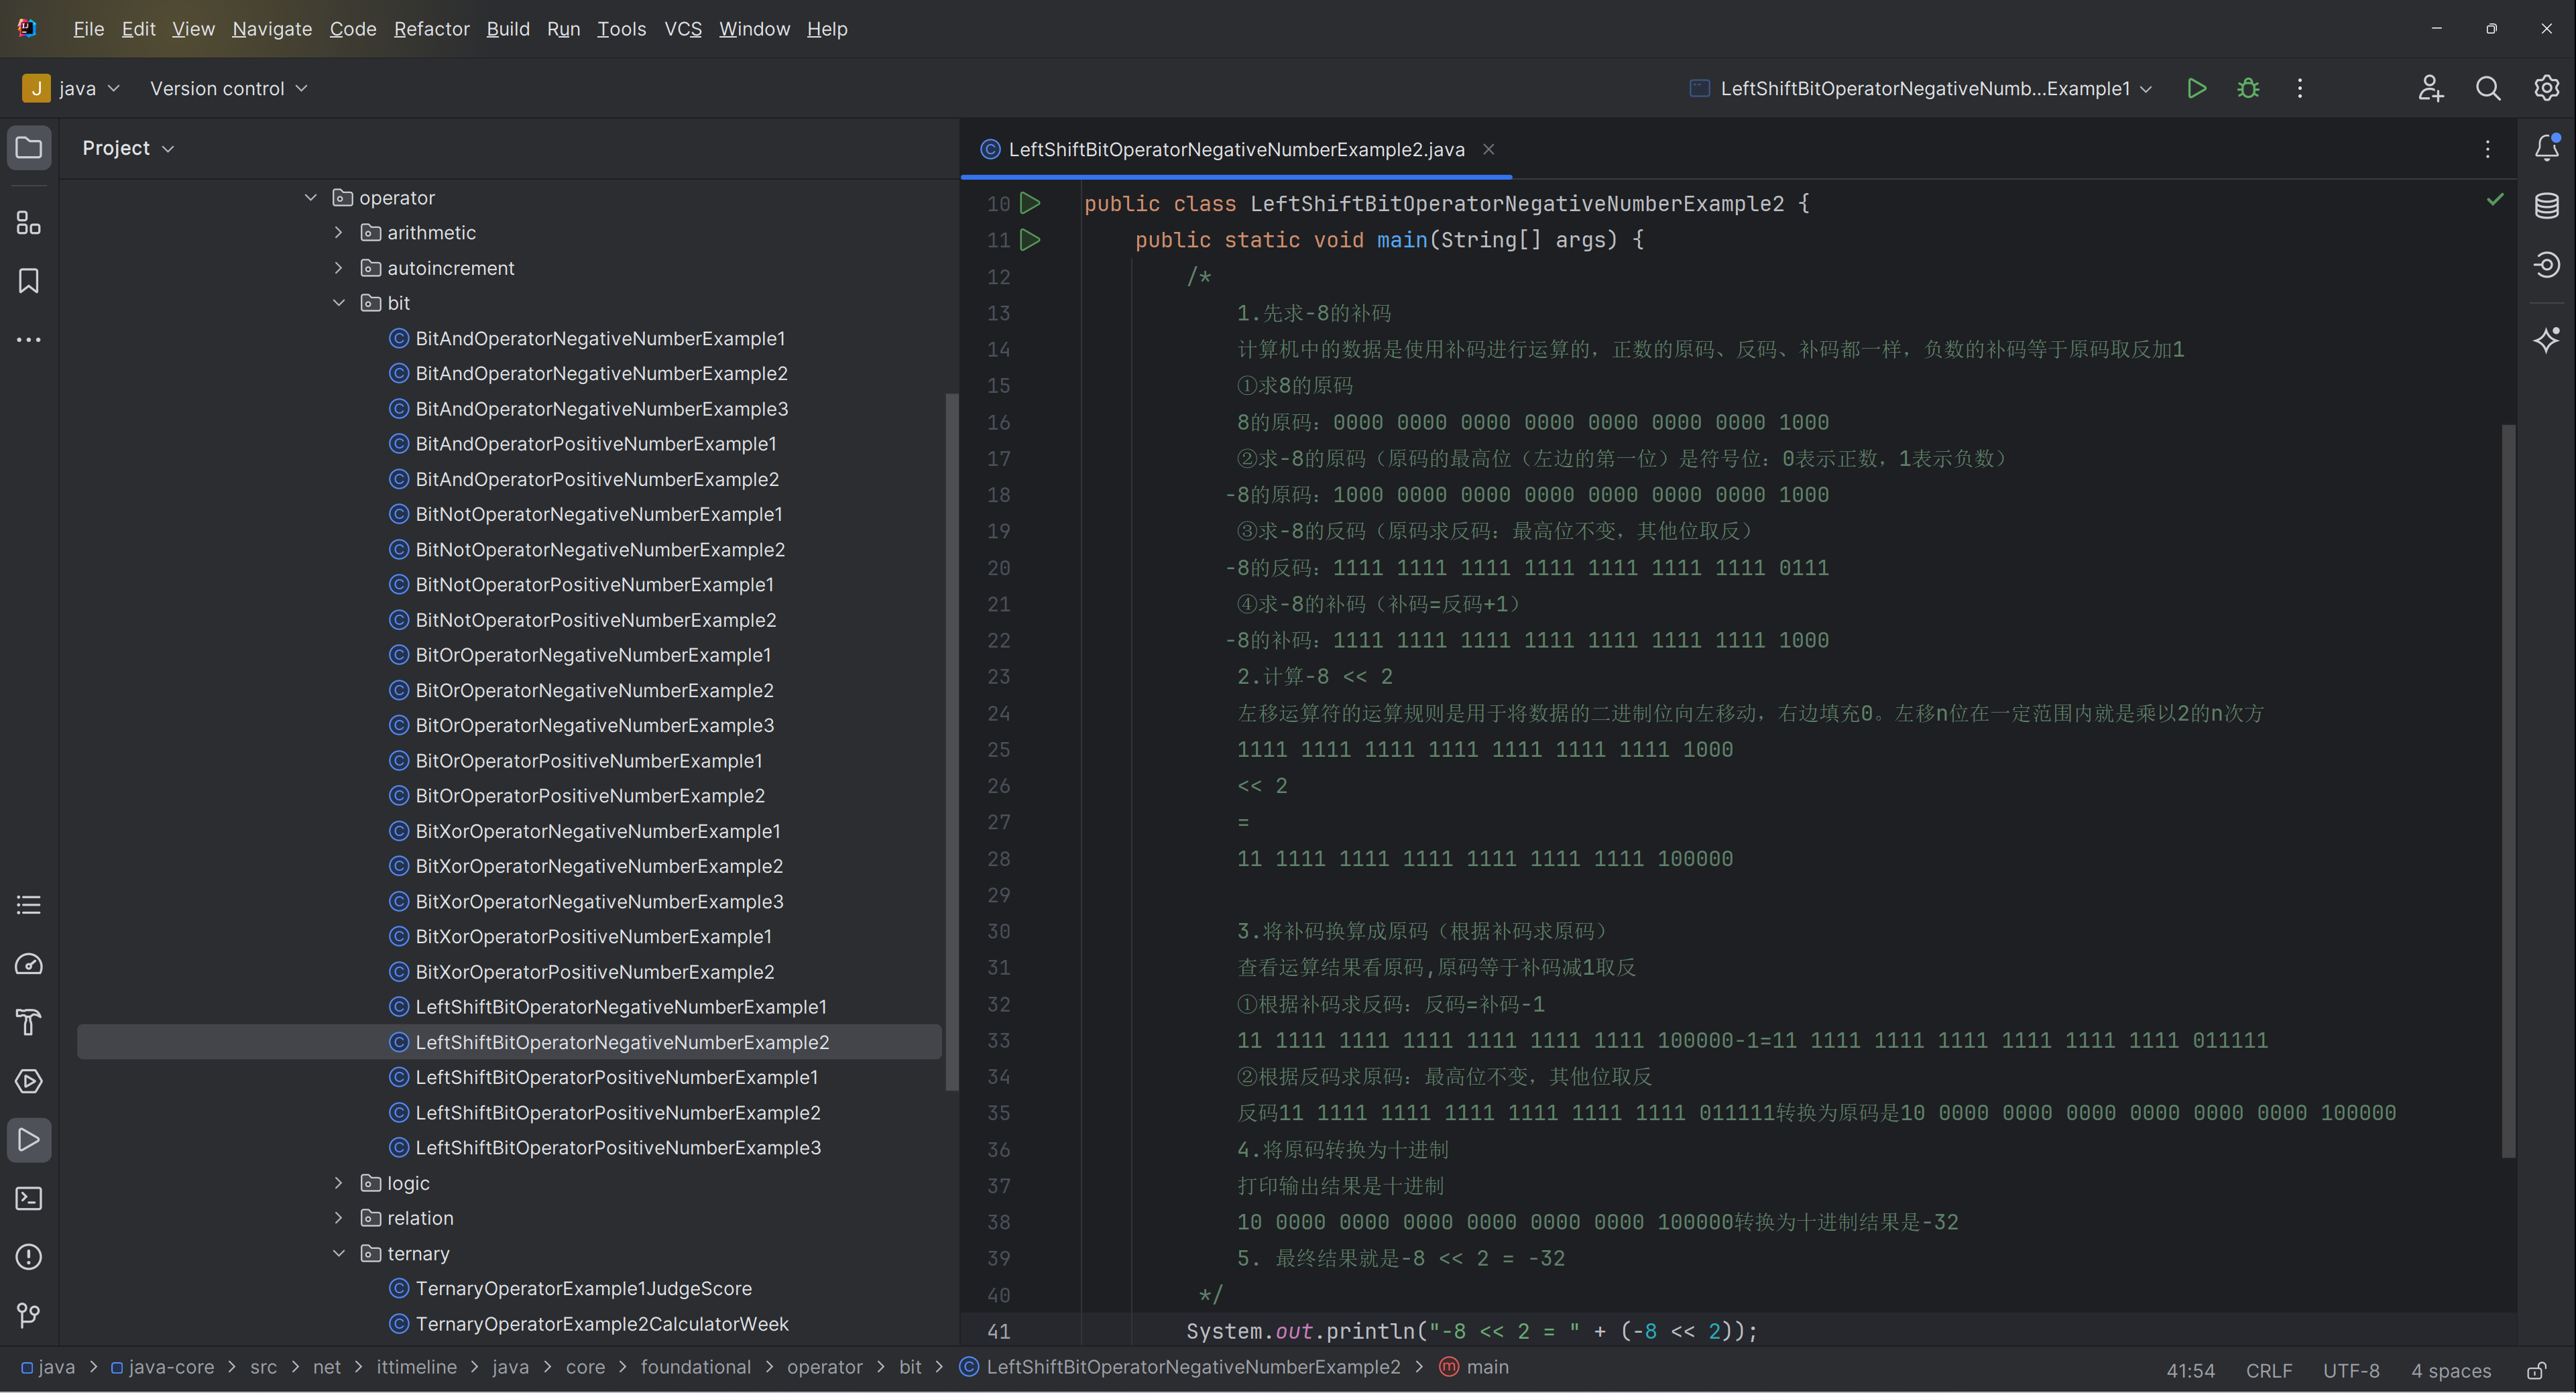
Task: Click the UTF-8 encoding in status bar
Action: coord(2351,1370)
